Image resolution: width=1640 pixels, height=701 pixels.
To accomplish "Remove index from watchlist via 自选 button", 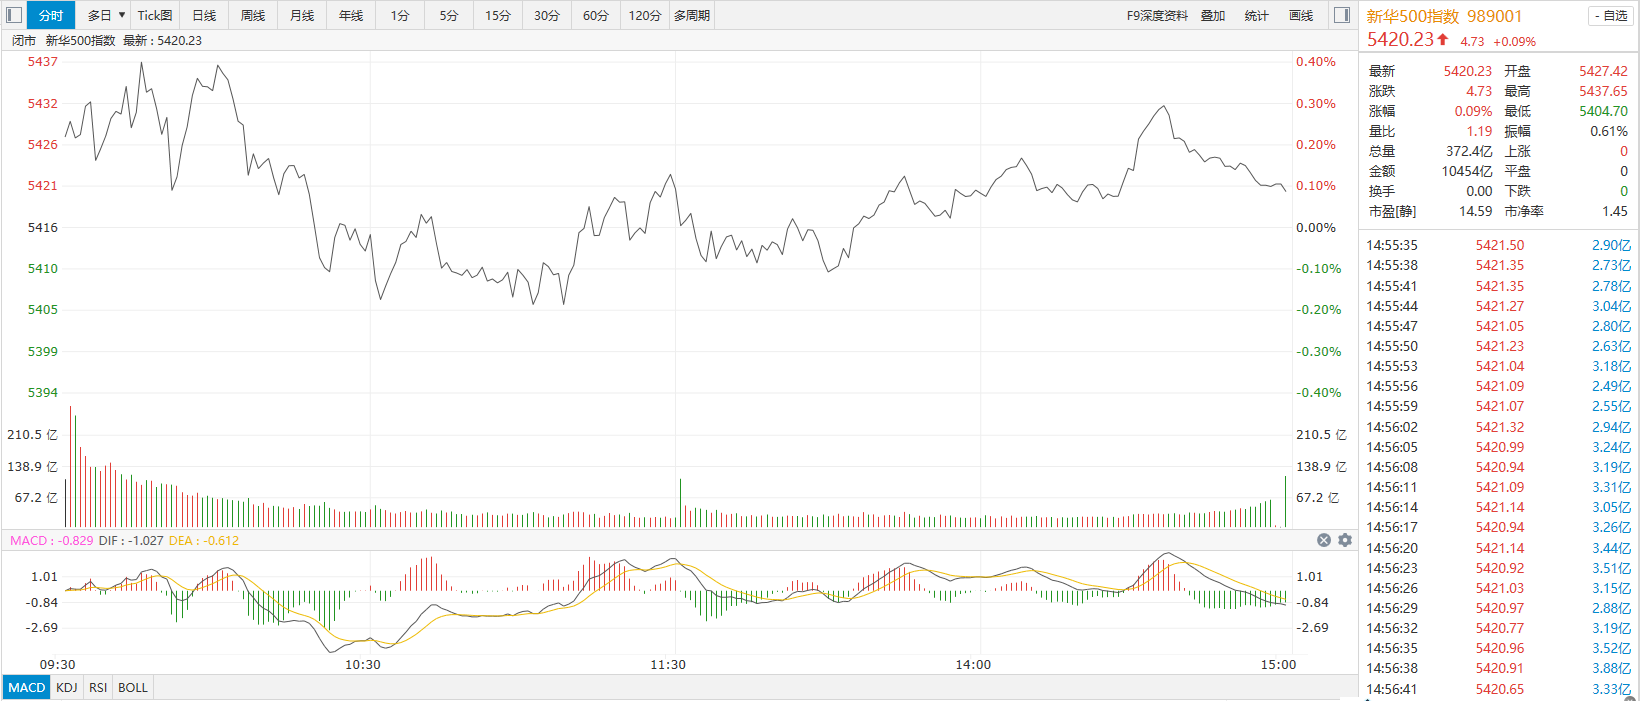I will coord(1610,16).
